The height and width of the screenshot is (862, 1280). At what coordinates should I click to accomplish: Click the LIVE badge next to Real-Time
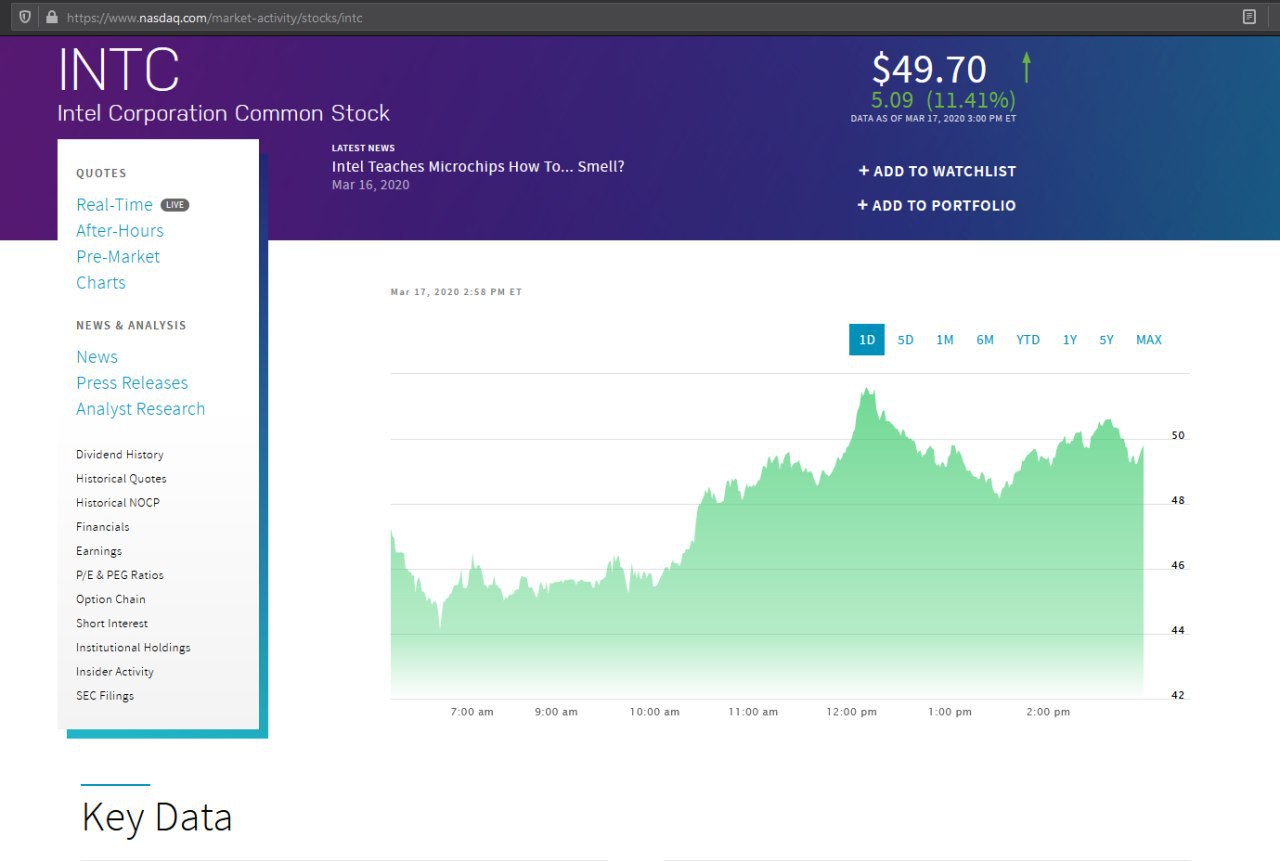(x=174, y=205)
